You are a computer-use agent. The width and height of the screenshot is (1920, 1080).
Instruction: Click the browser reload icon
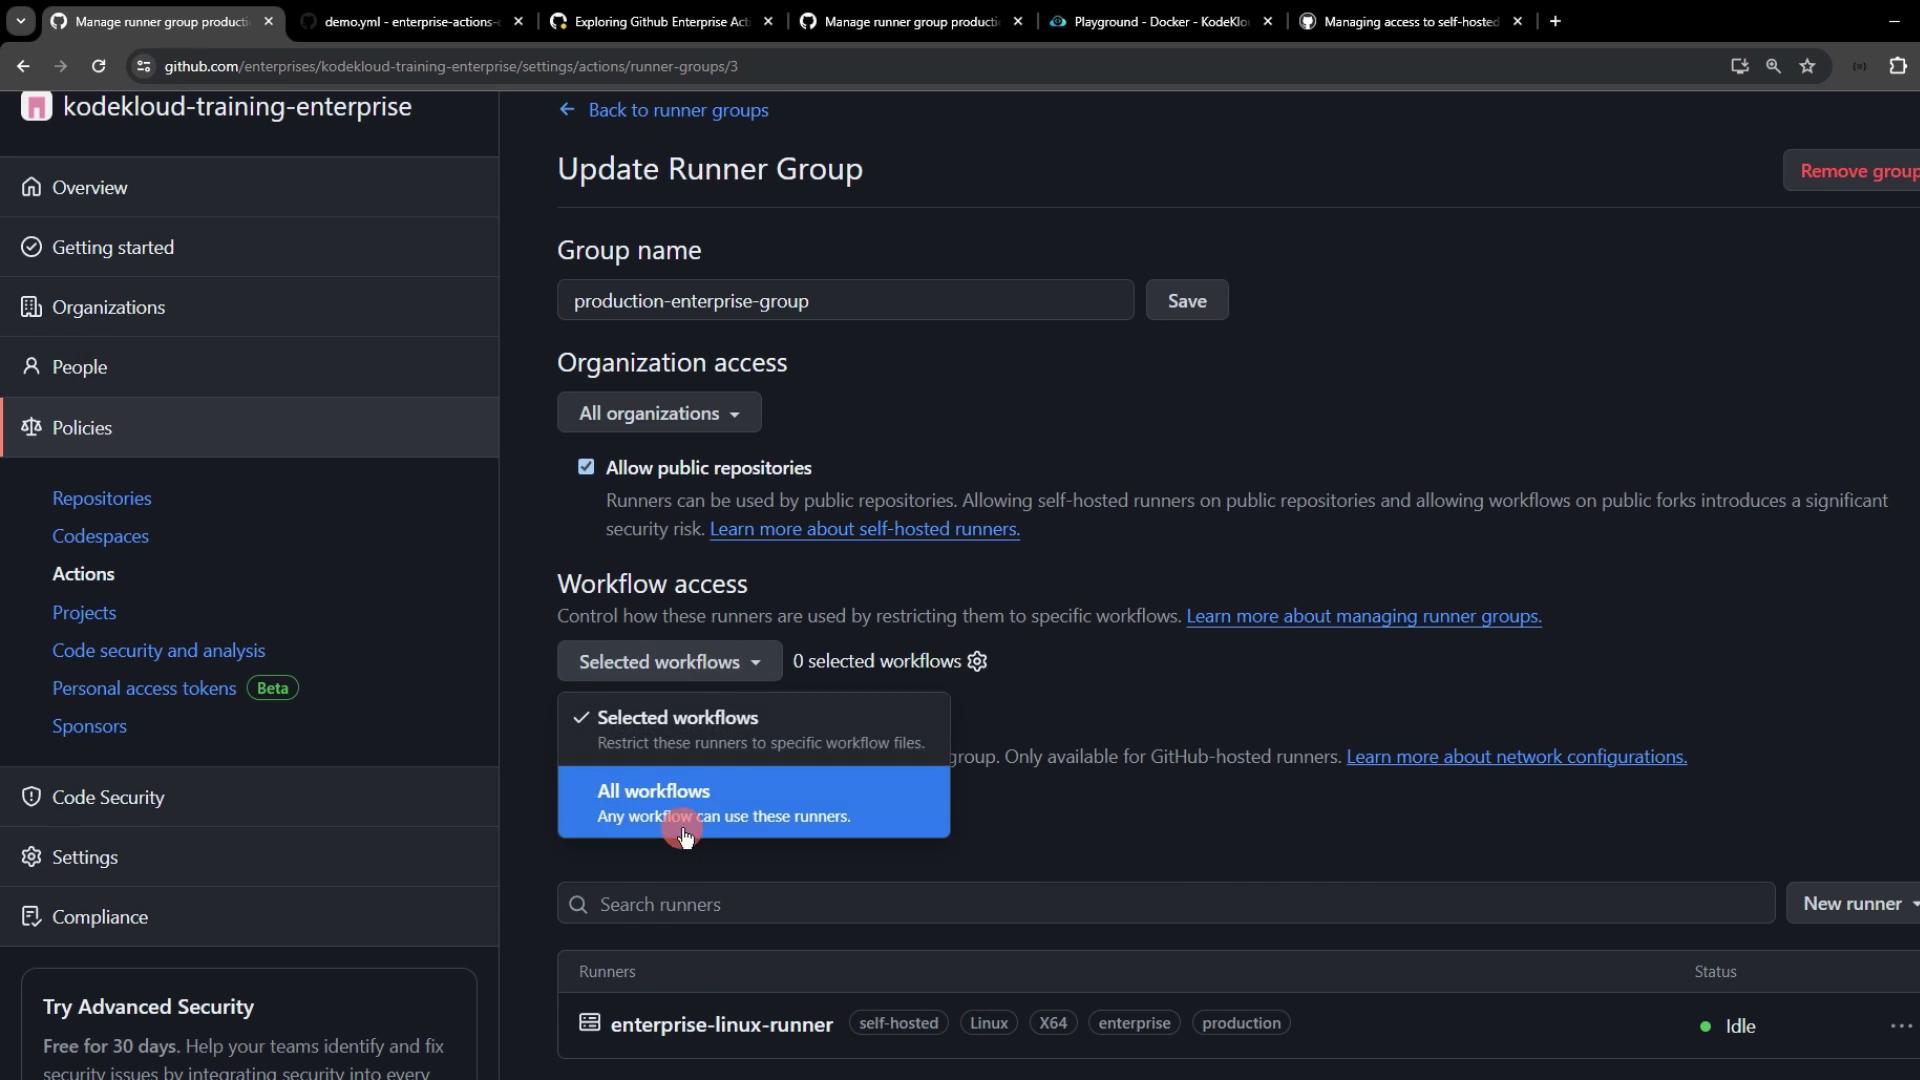point(98,66)
